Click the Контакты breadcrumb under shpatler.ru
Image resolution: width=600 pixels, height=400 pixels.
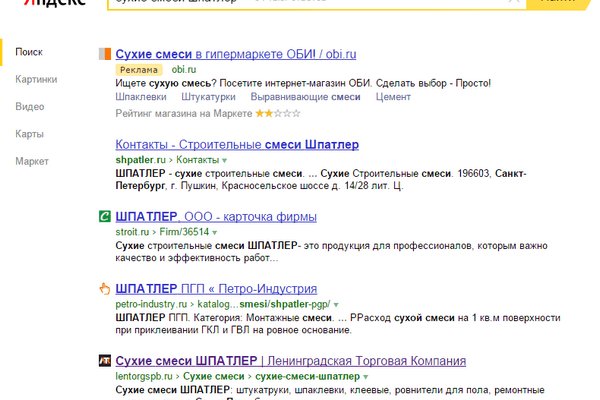click(197, 160)
